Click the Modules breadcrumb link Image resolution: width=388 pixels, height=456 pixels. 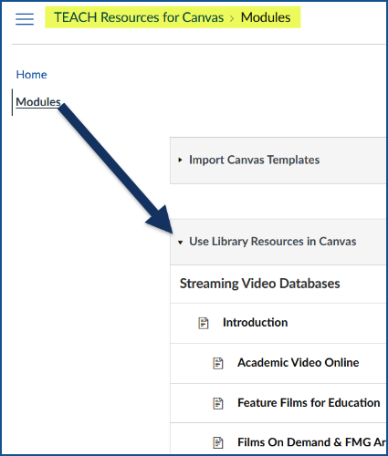[266, 17]
